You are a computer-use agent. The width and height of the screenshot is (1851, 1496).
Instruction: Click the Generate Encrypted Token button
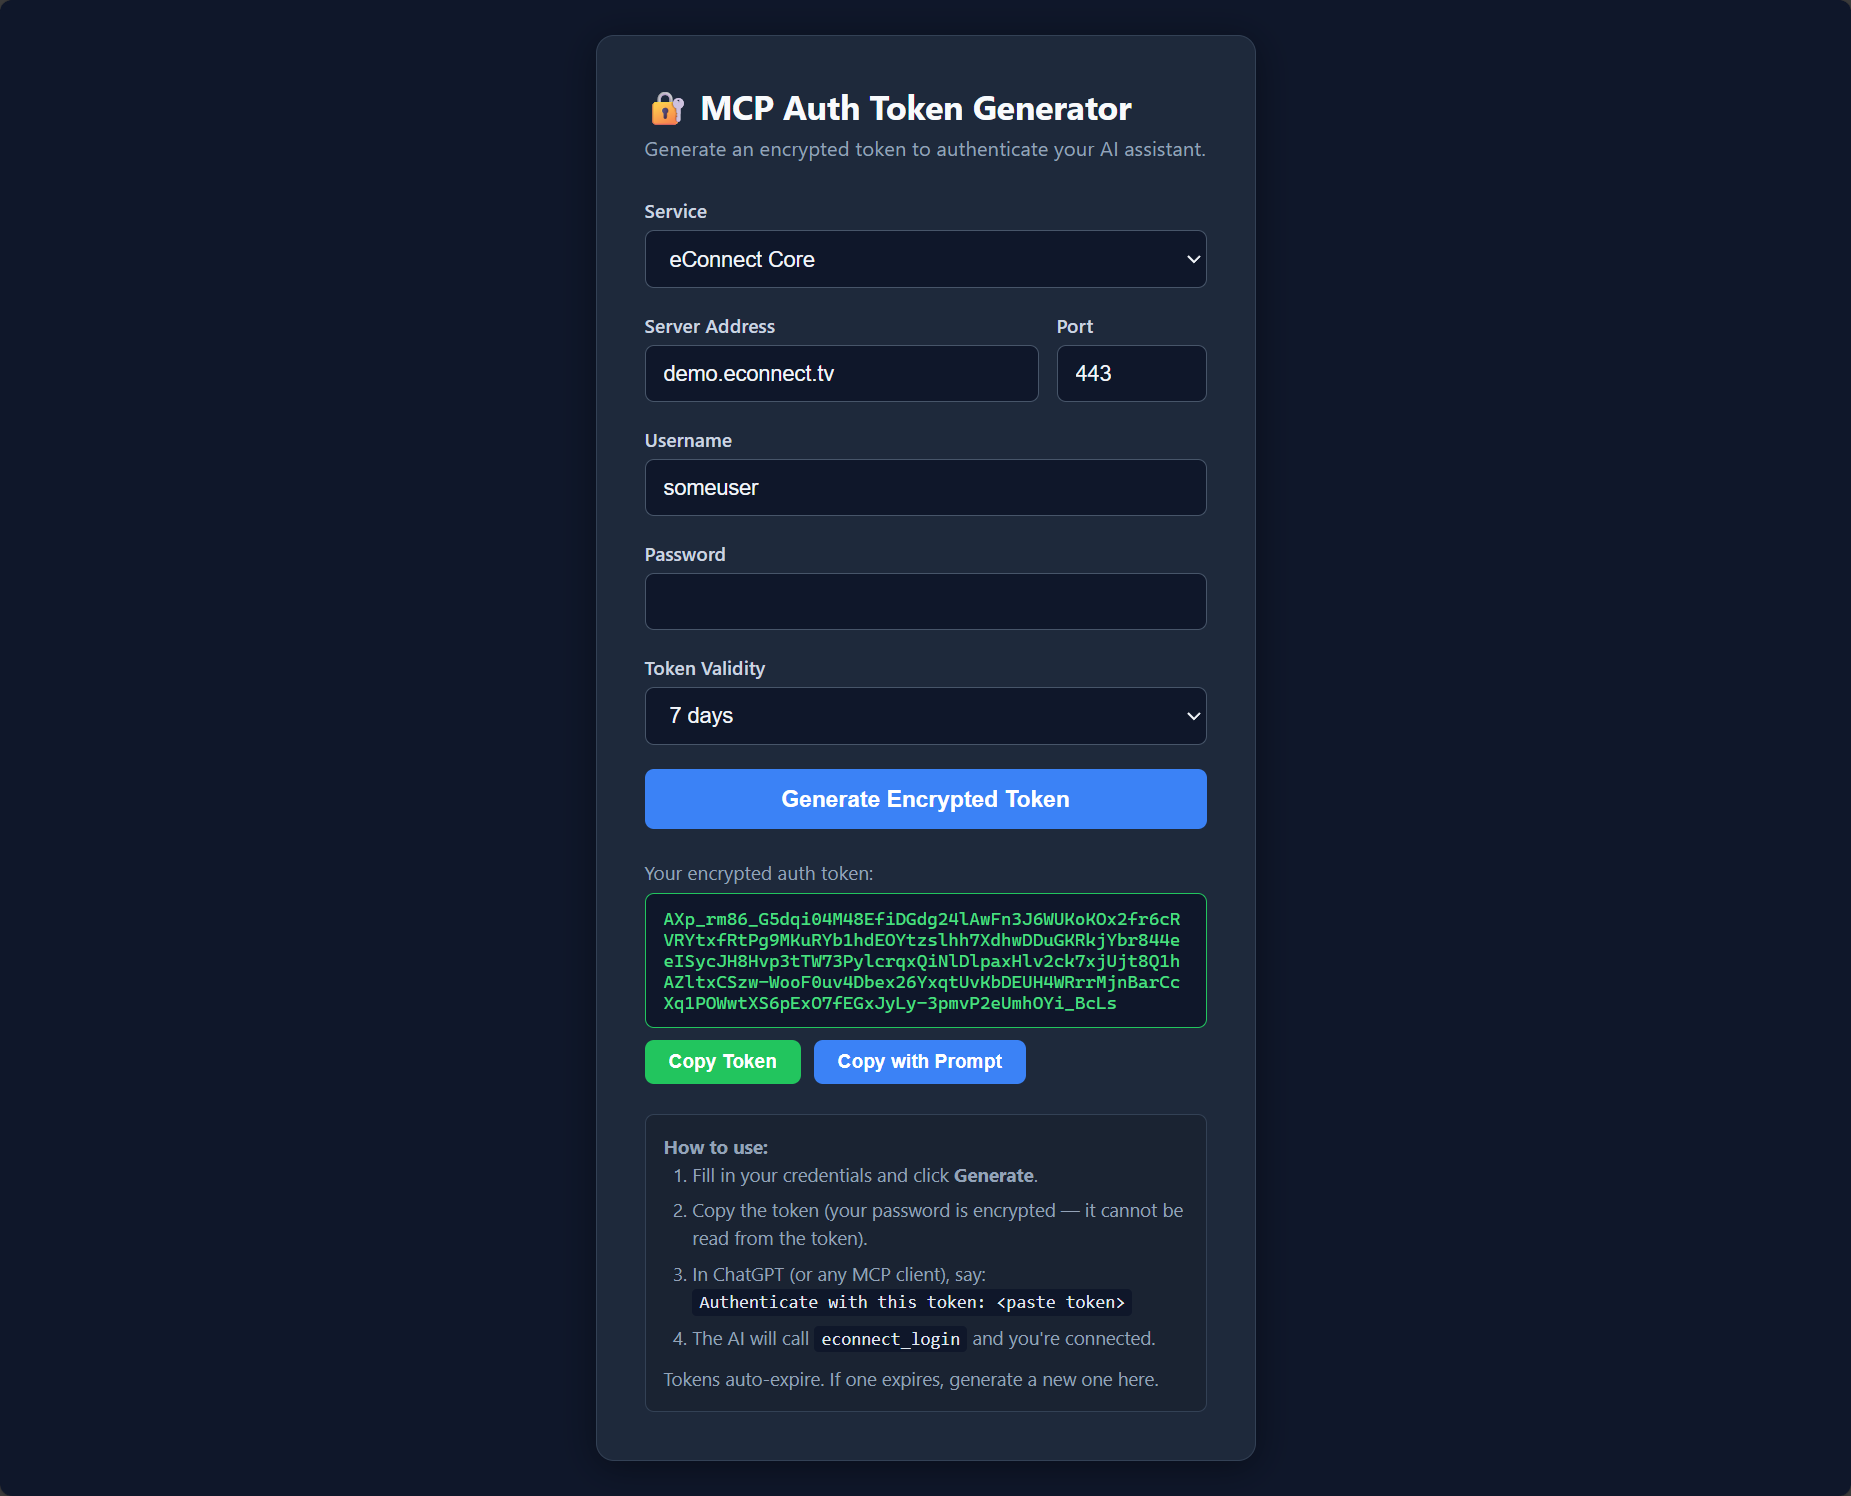[924, 799]
